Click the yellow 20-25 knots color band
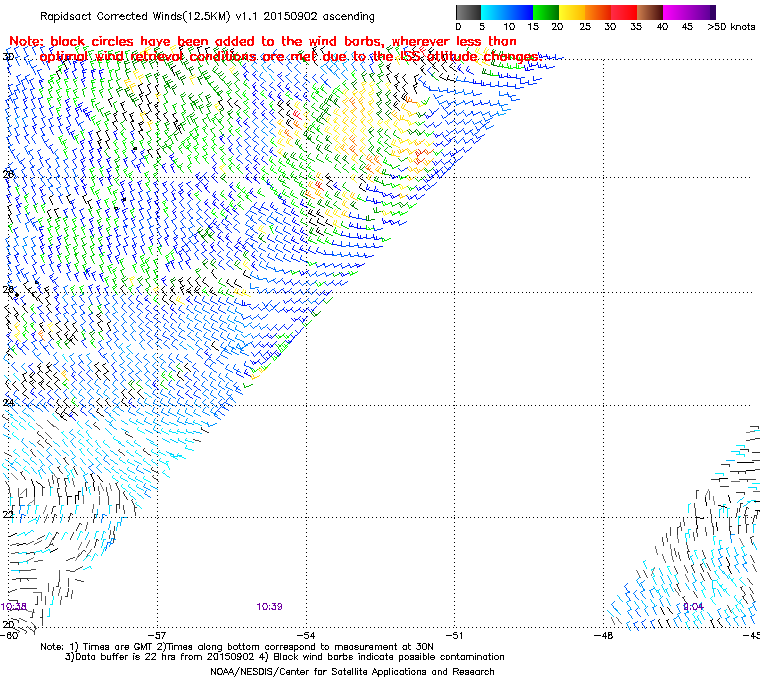This screenshot has height=688, width=760. (572, 12)
